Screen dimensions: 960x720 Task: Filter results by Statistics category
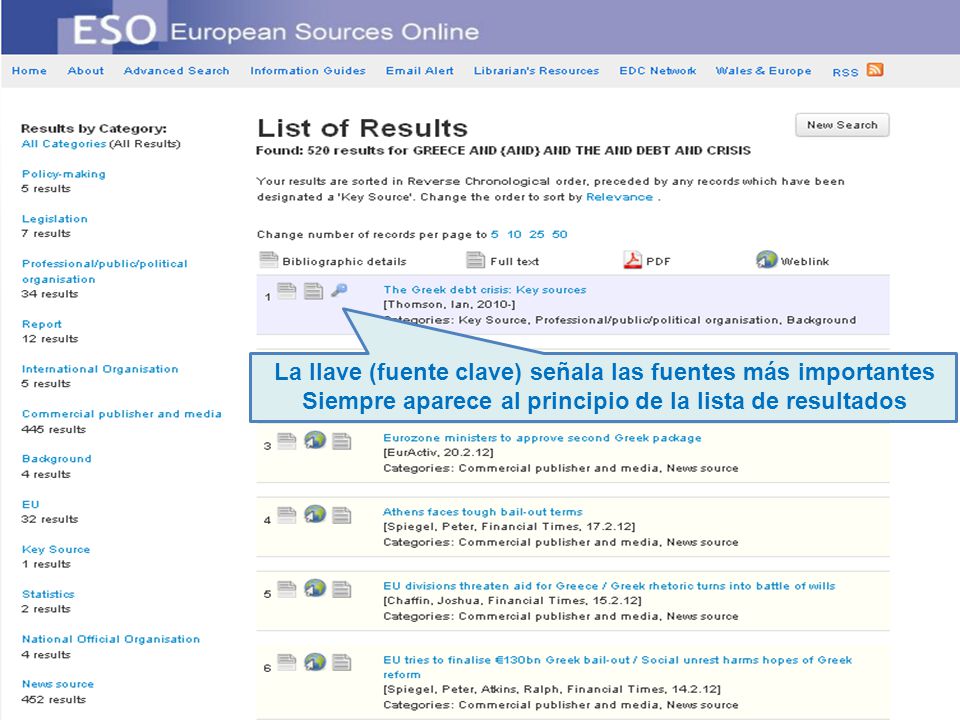[x=48, y=594]
